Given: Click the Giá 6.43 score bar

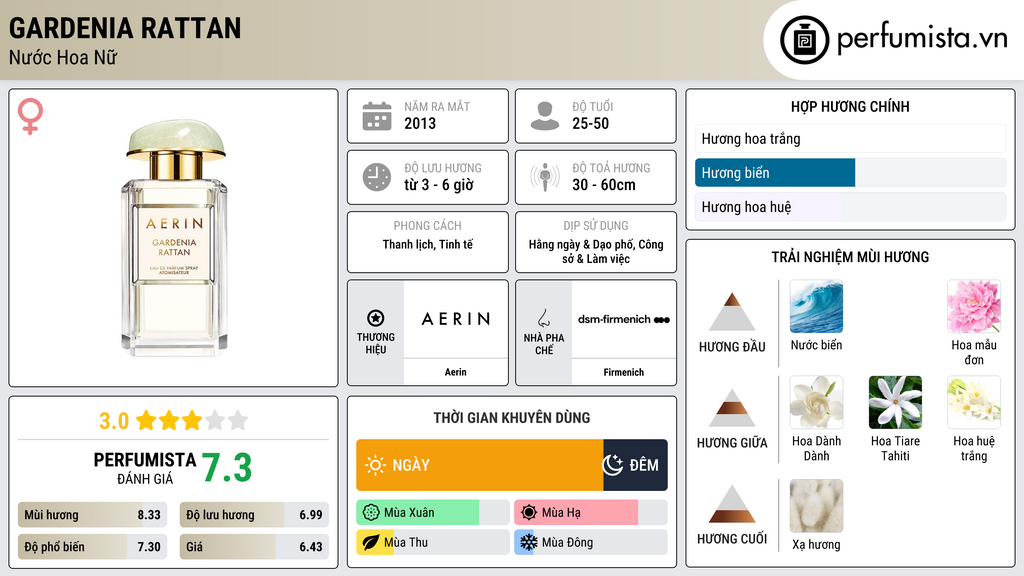Looking at the screenshot, I should point(254,547).
